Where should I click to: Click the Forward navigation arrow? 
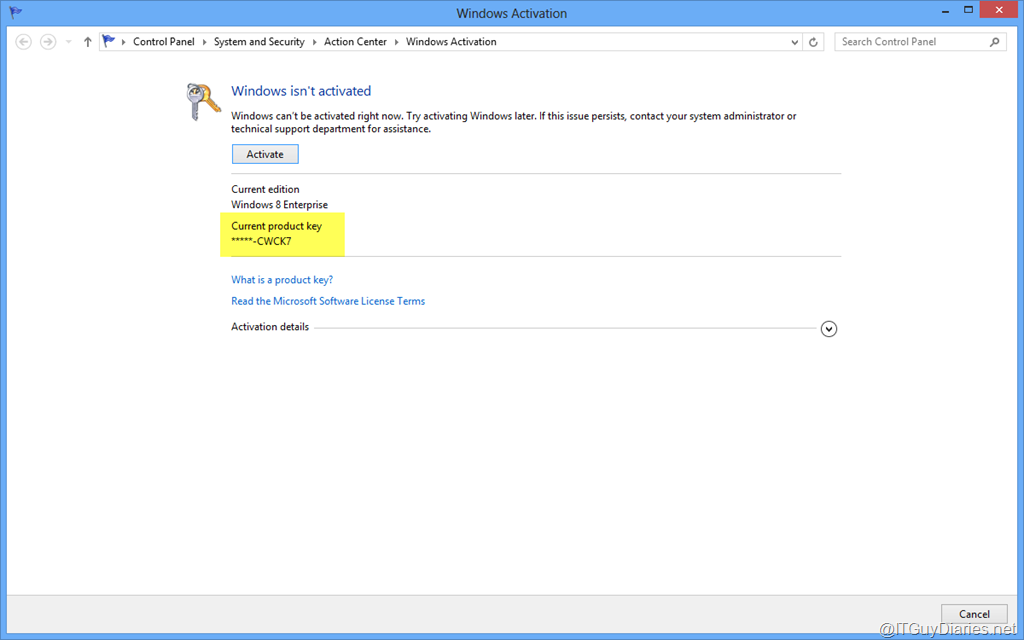click(x=48, y=42)
